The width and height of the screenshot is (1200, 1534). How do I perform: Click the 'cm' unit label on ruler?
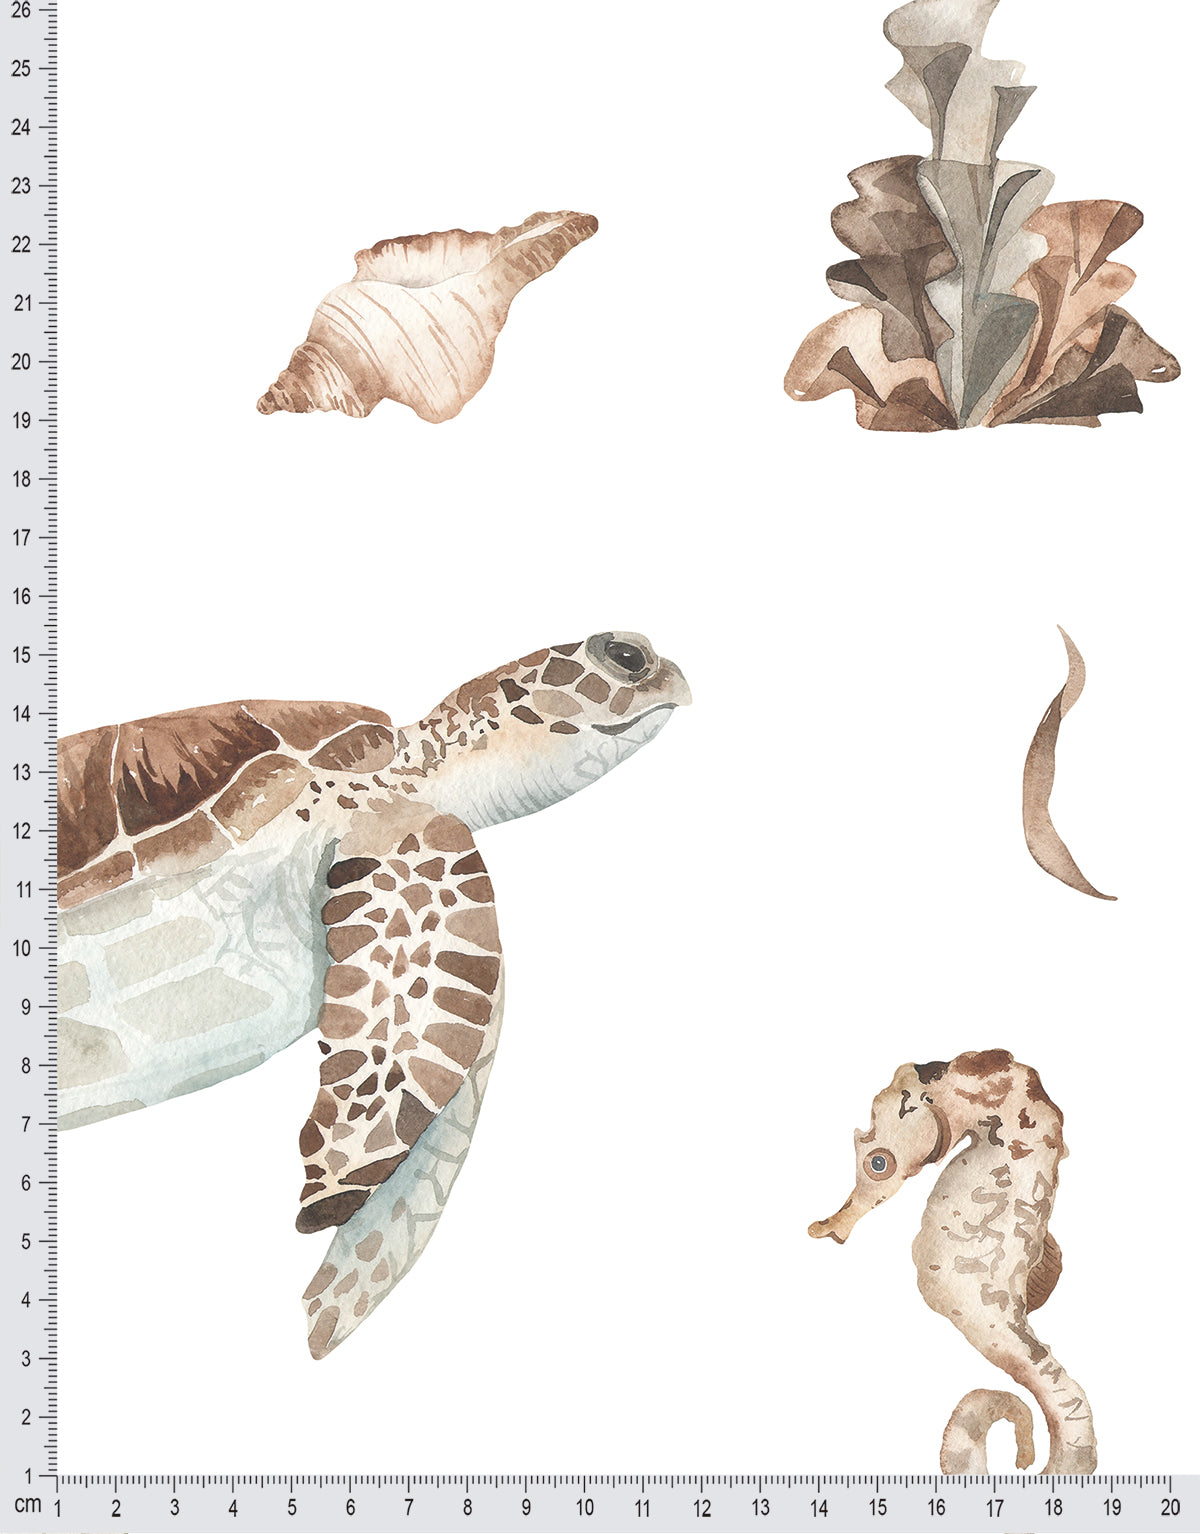pyautogui.click(x=28, y=1504)
